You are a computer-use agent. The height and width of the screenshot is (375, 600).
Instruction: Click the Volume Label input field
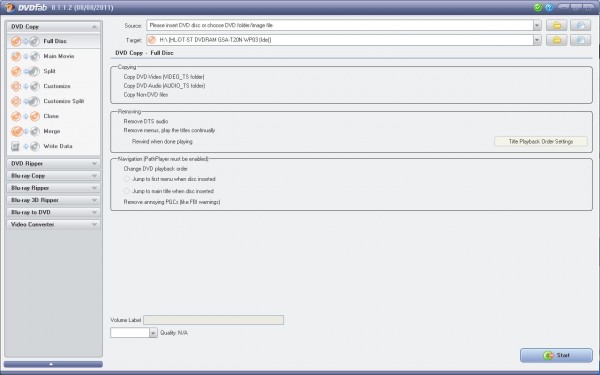214,320
